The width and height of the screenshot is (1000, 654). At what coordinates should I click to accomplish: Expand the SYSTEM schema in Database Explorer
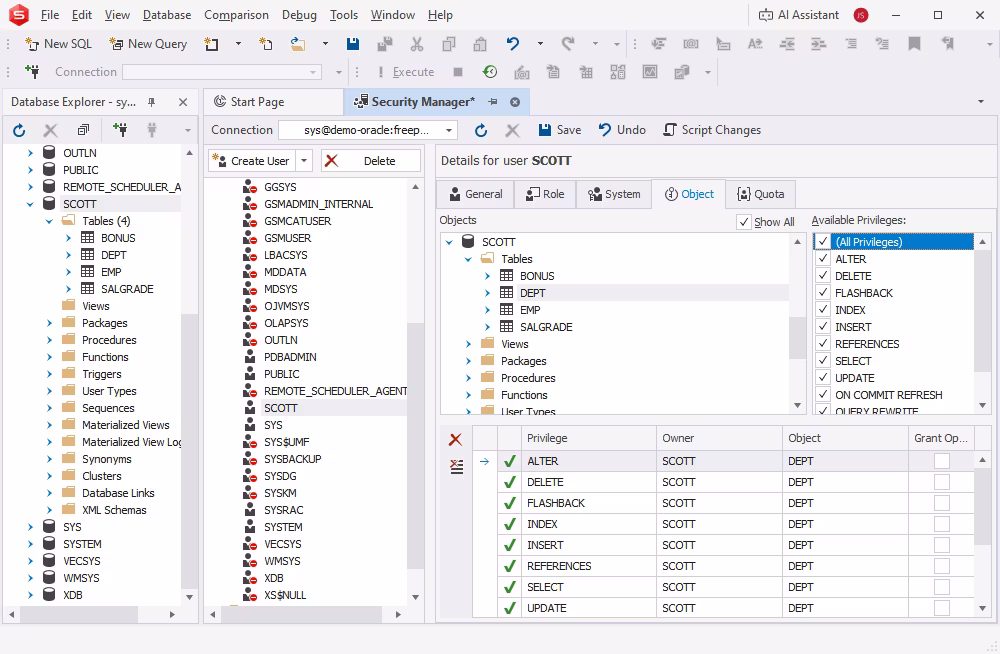point(30,544)
